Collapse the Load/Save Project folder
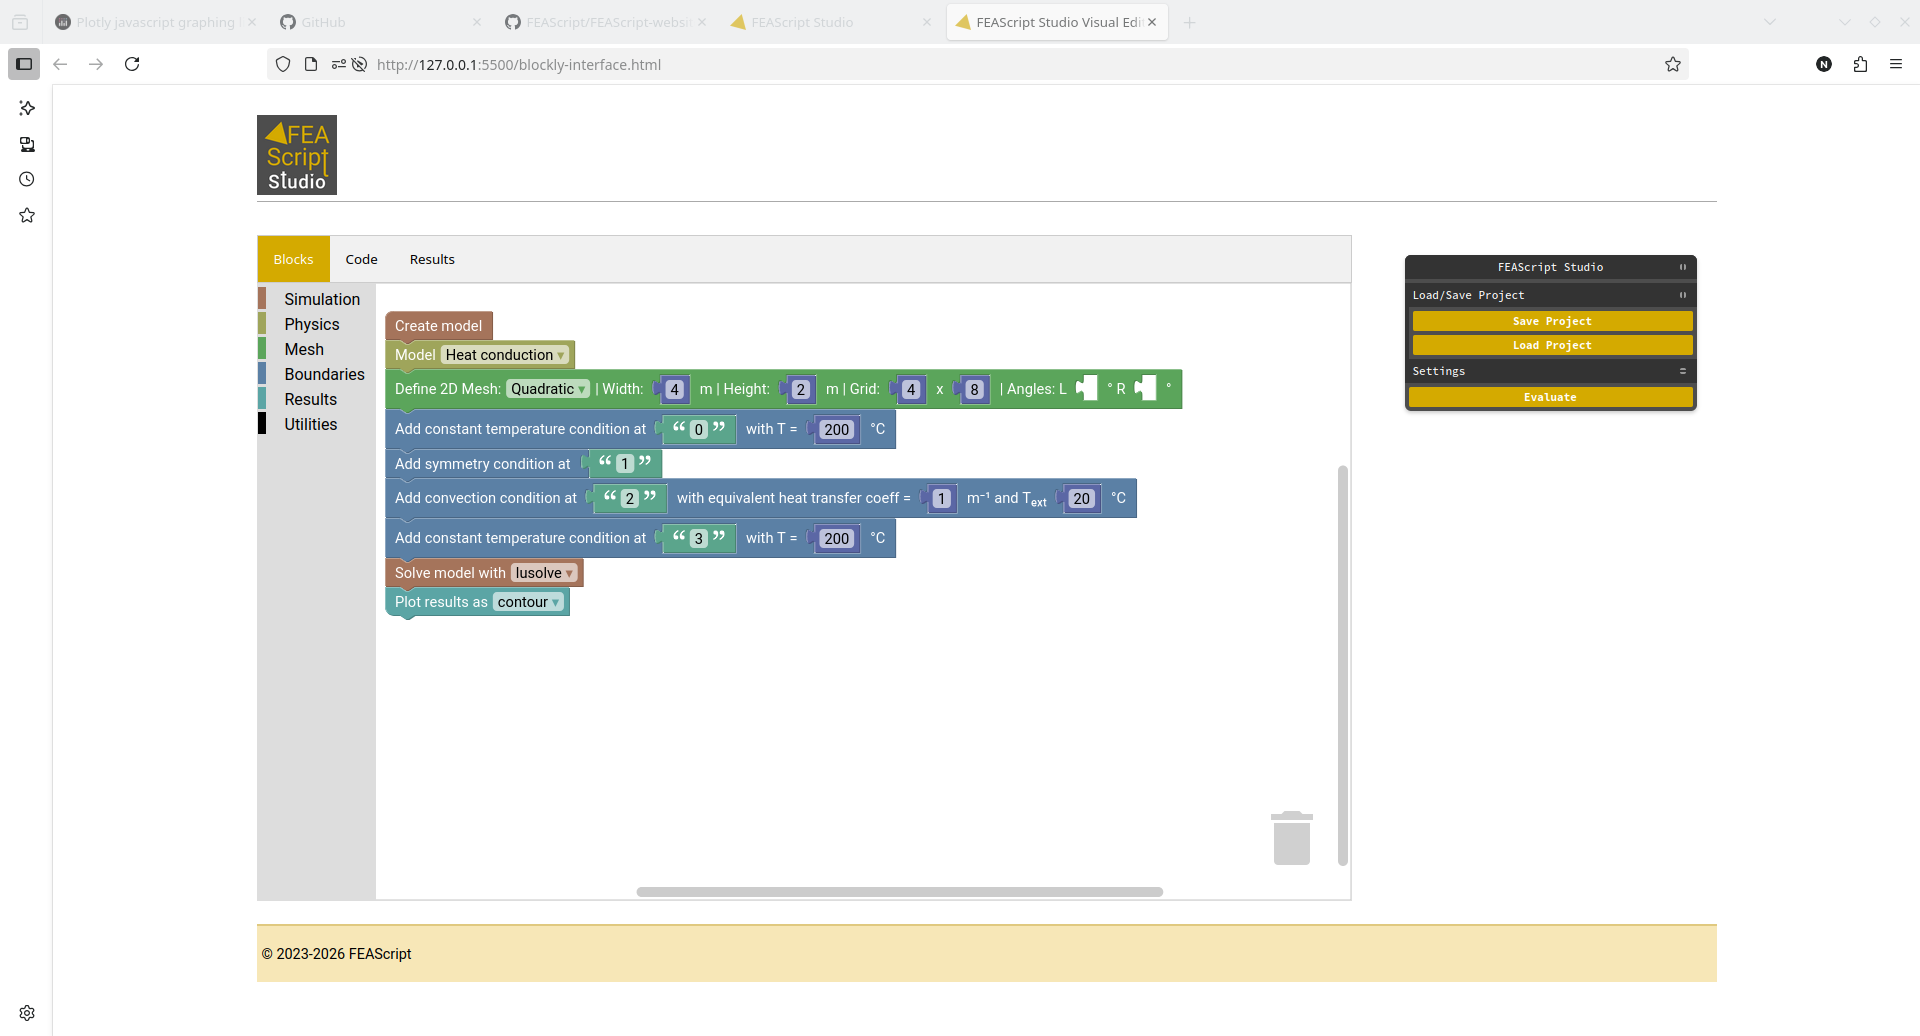 [x=1550, y=295]
